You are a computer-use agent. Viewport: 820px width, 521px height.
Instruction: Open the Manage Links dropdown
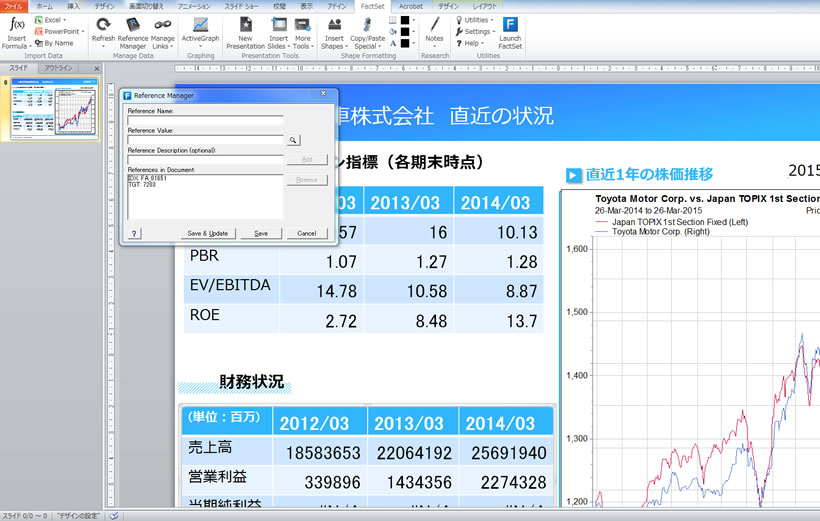162,32
